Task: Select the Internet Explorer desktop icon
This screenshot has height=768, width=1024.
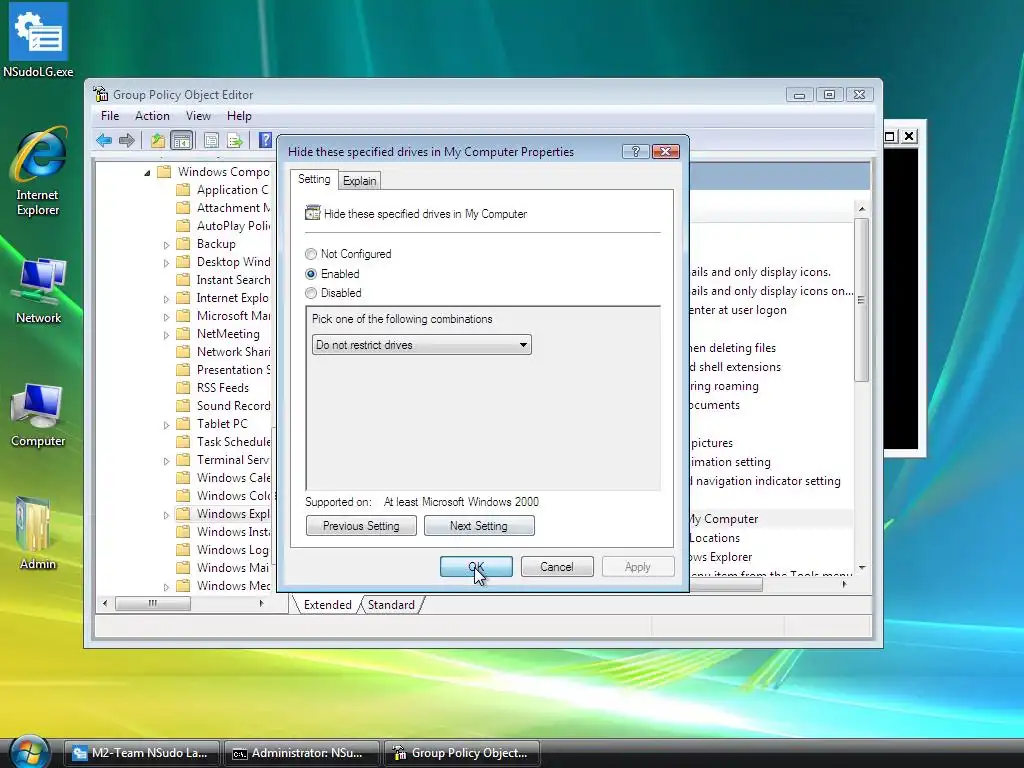Action: pyautogui.click(x=38, y=171)
